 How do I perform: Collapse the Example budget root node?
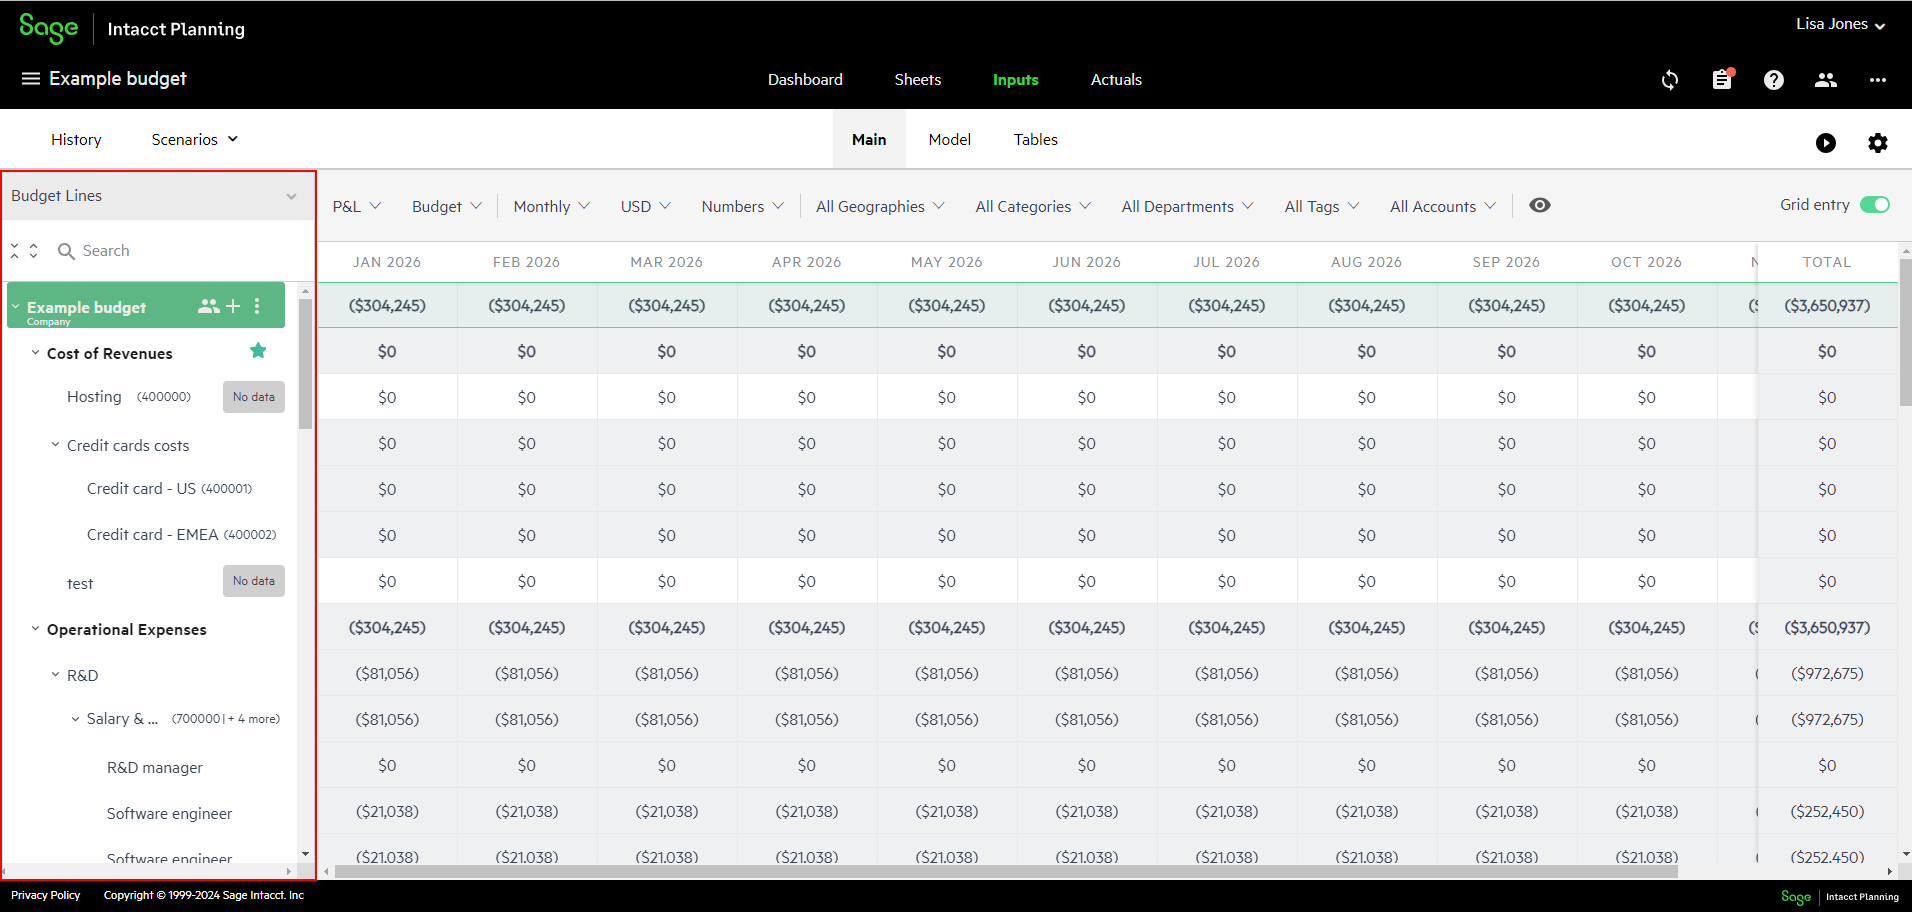tap(16, 306)
